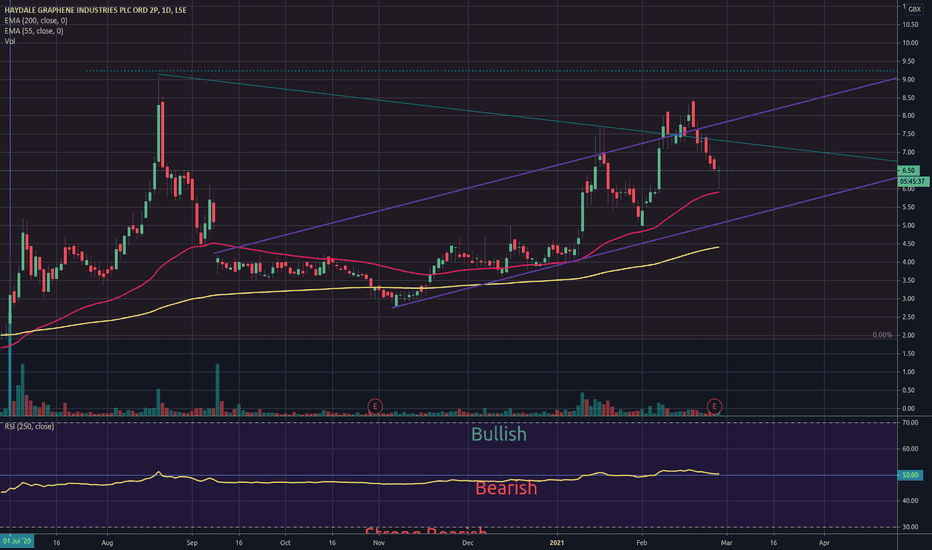
Task: Click the 6.50 current price label
Action: (909, 171)
